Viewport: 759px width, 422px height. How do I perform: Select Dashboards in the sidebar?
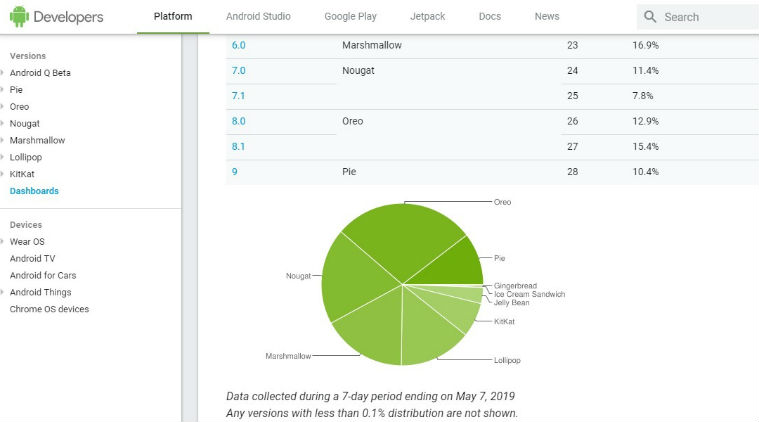pyautogui.click(x=34, y=191)
